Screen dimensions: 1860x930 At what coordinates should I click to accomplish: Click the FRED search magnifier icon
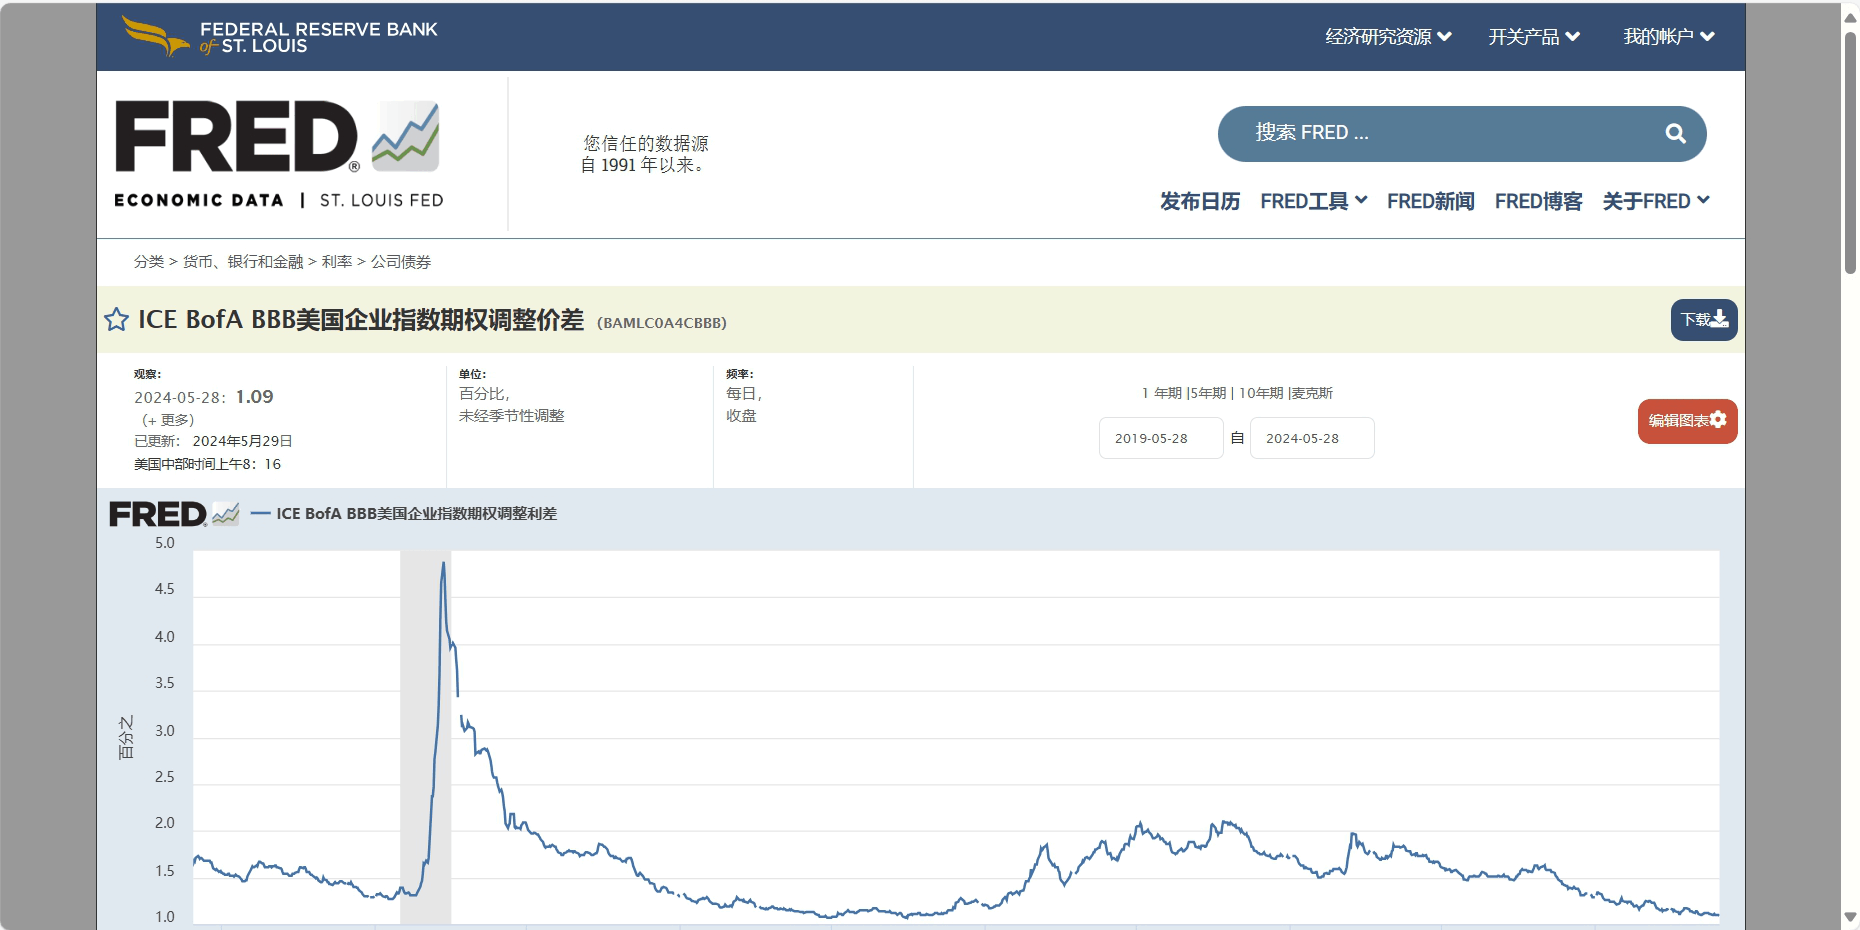coord(1675,133)
